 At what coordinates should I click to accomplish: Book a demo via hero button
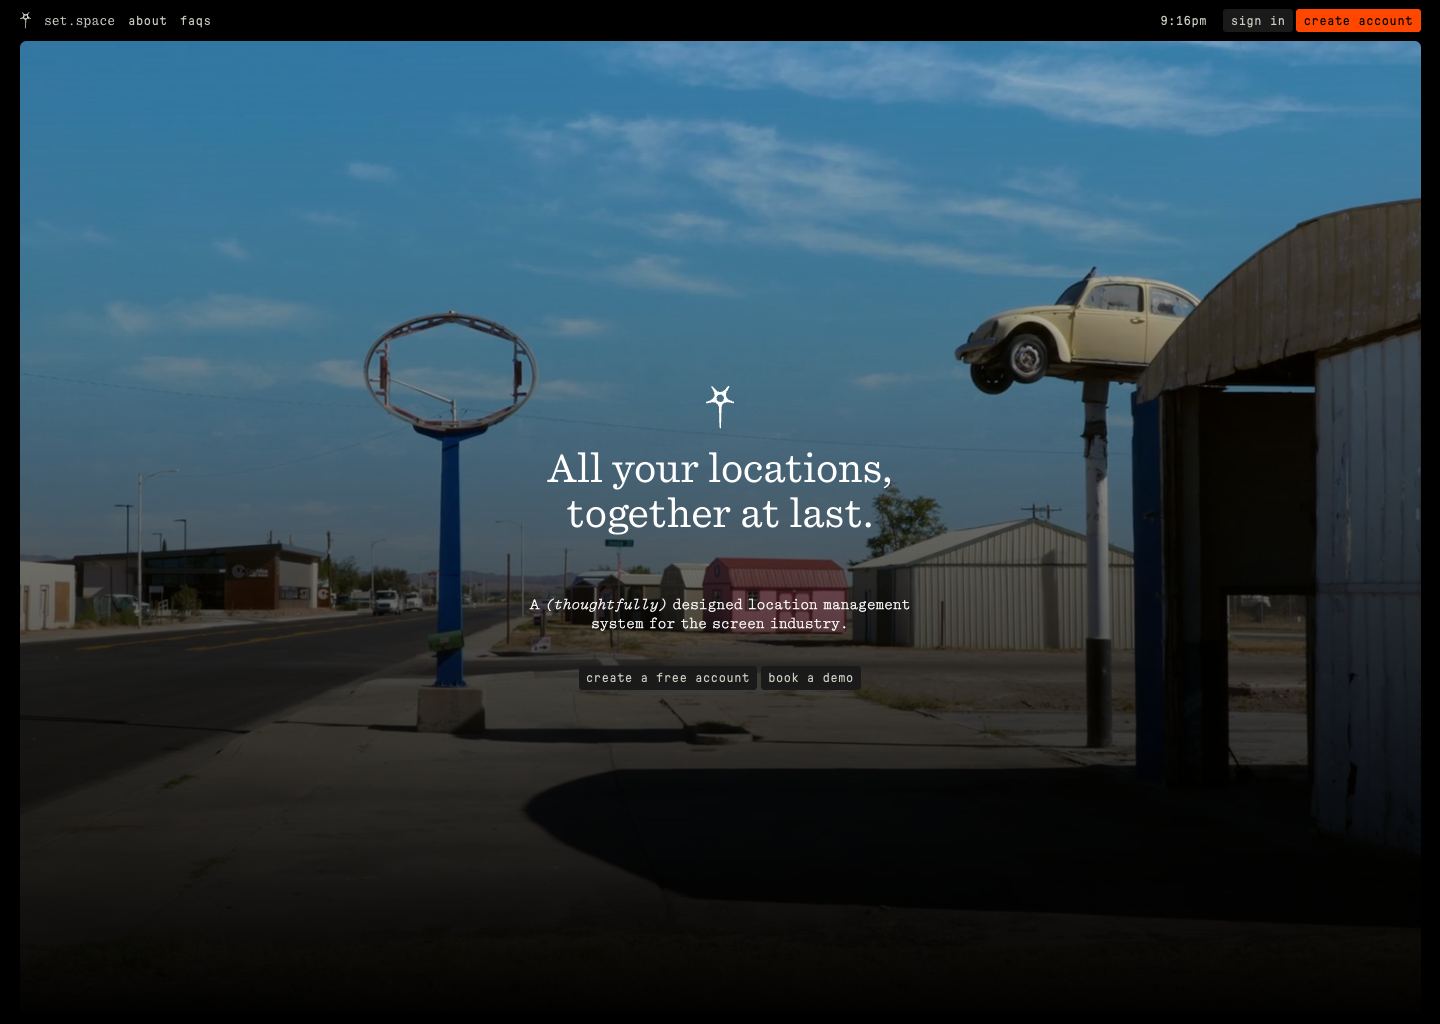[811, 678]
